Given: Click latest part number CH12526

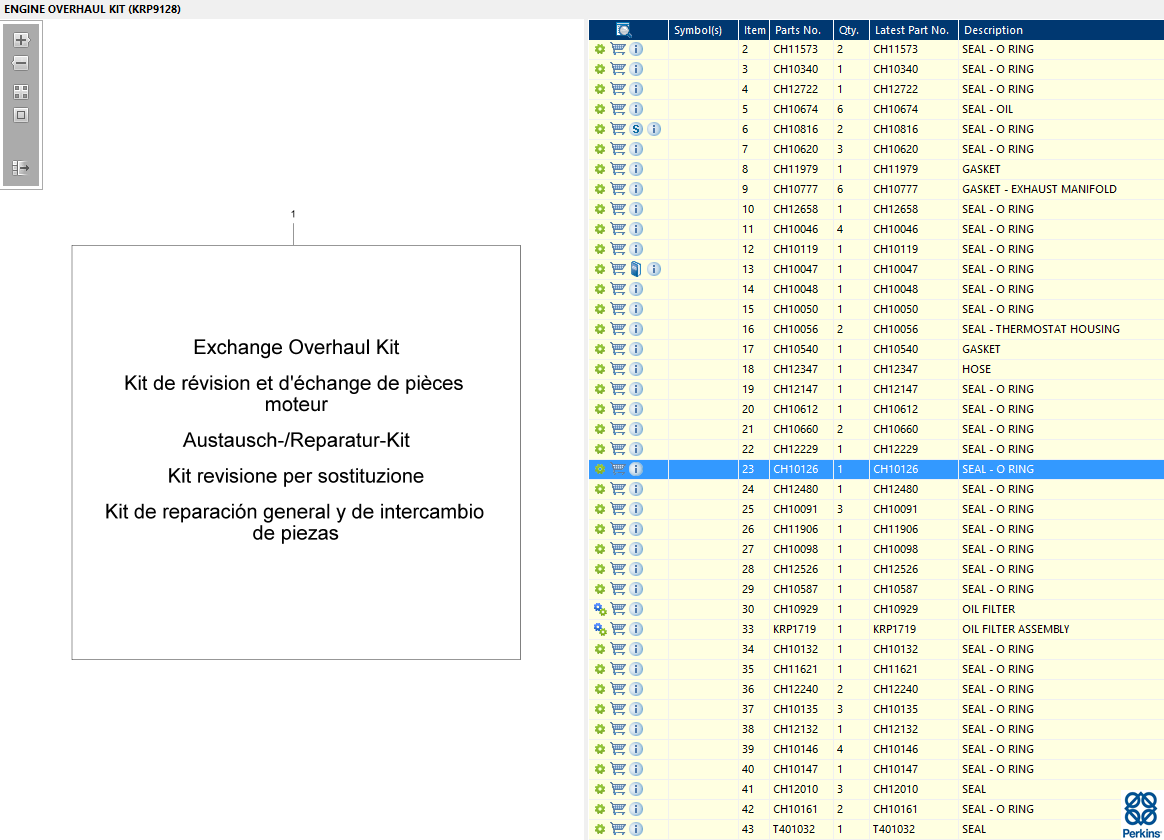Looking at the screenshot, I should click(895, 569).
